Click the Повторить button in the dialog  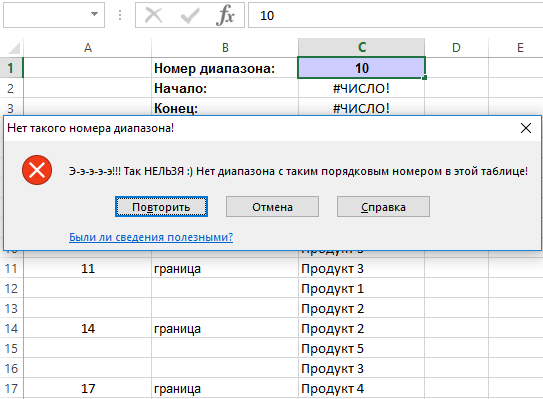point(161,207)
